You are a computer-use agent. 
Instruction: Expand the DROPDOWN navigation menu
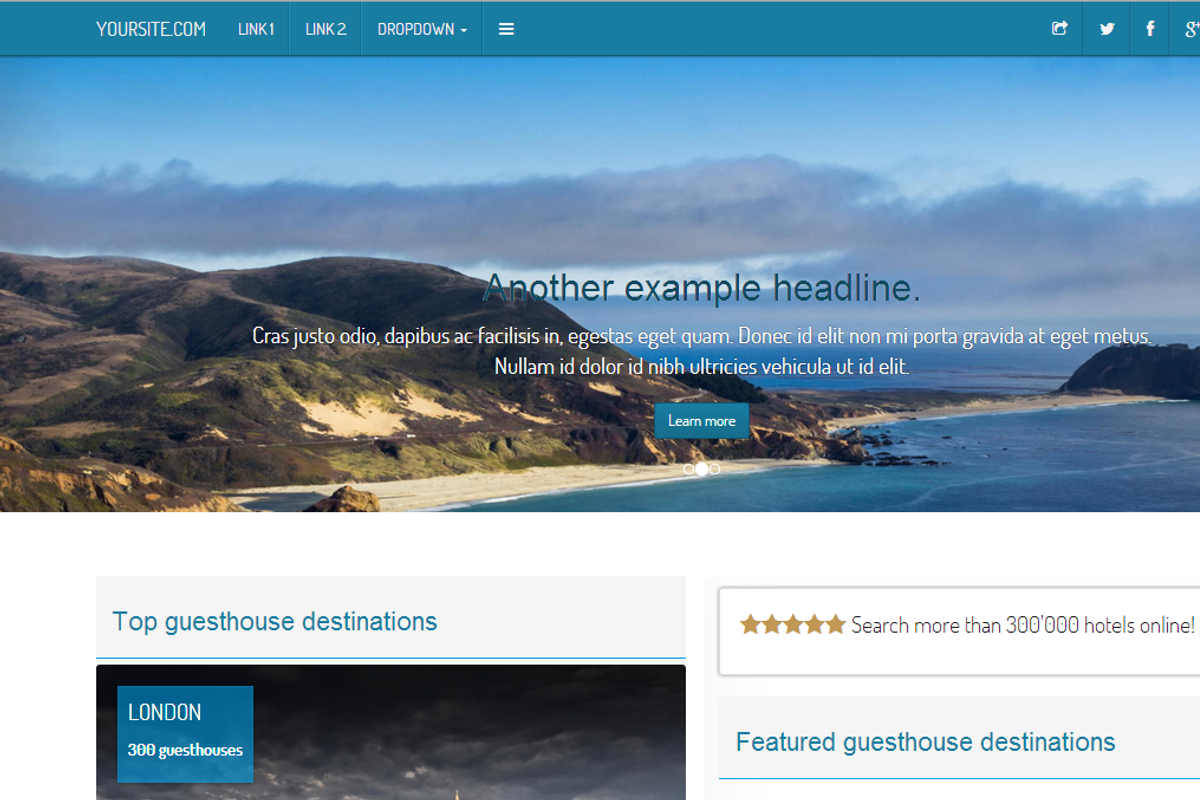421,29
